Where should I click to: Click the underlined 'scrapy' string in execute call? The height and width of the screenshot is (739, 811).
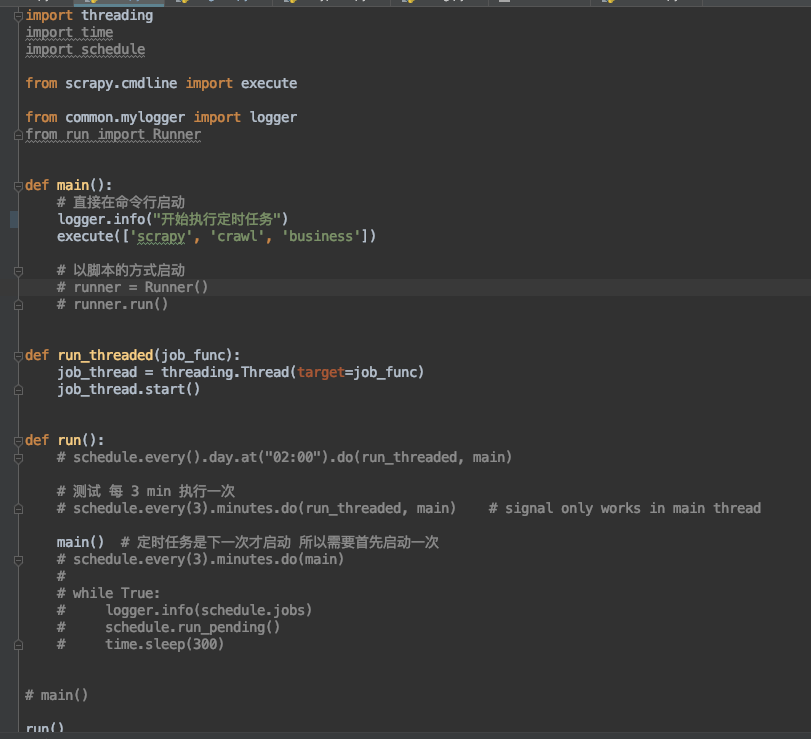click(161, 236)
